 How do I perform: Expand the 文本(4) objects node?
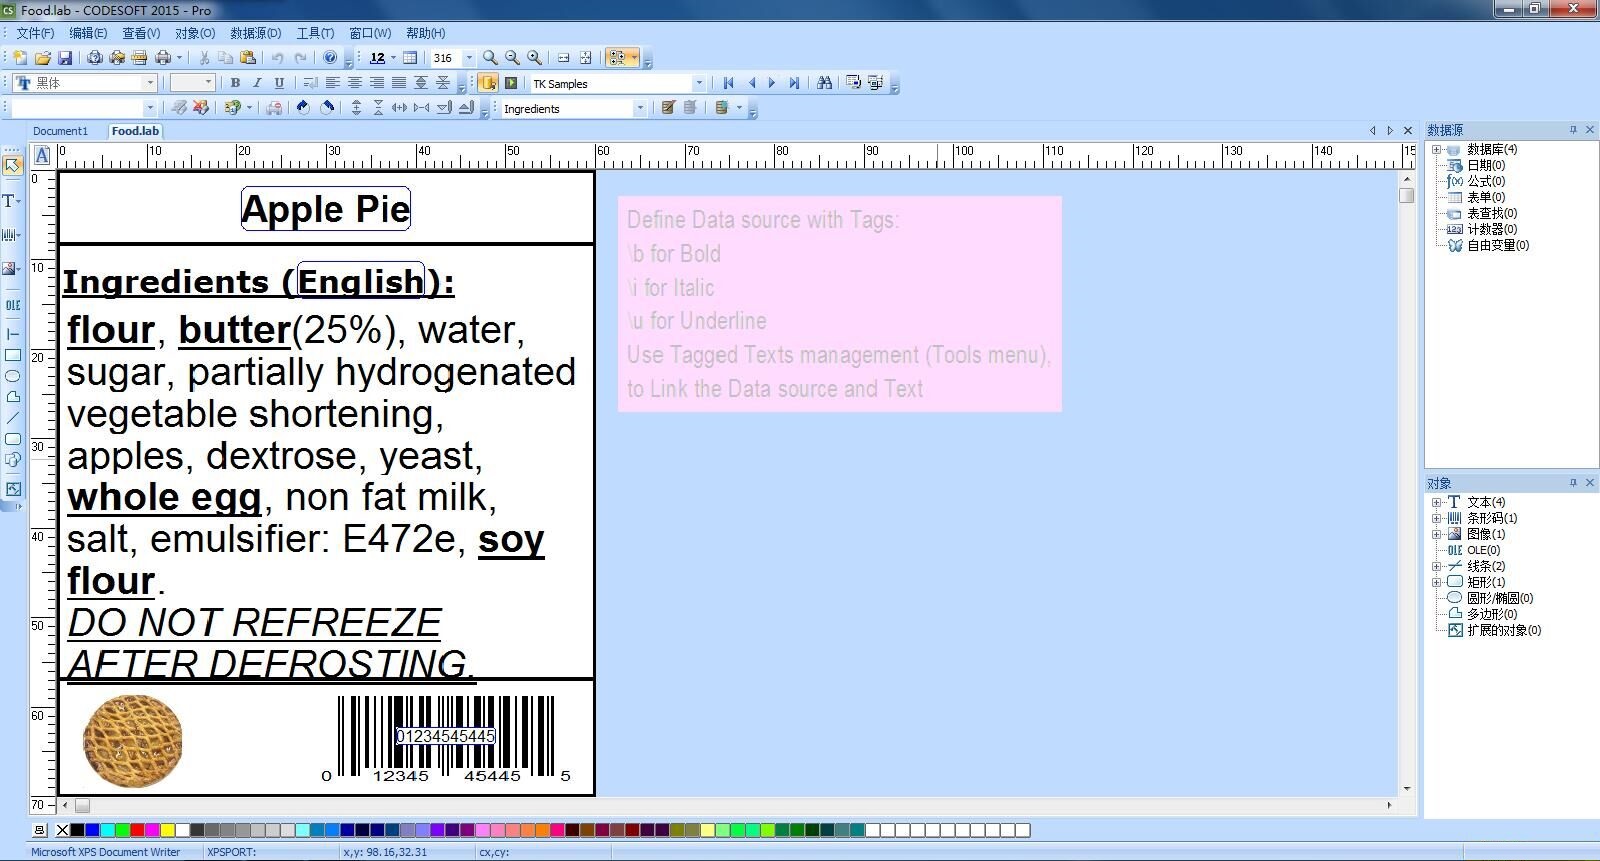pyautogui.click(x=1437, y=502)
